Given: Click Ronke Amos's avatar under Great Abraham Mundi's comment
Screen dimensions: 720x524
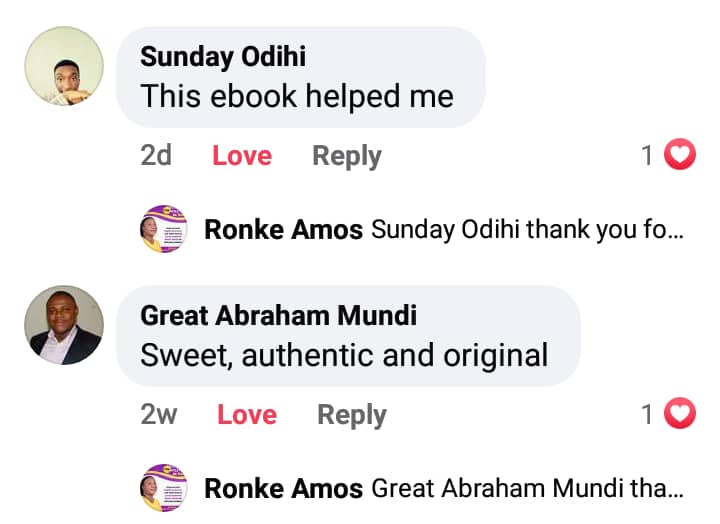Looking at the screenshot, I should click(162, 488).
